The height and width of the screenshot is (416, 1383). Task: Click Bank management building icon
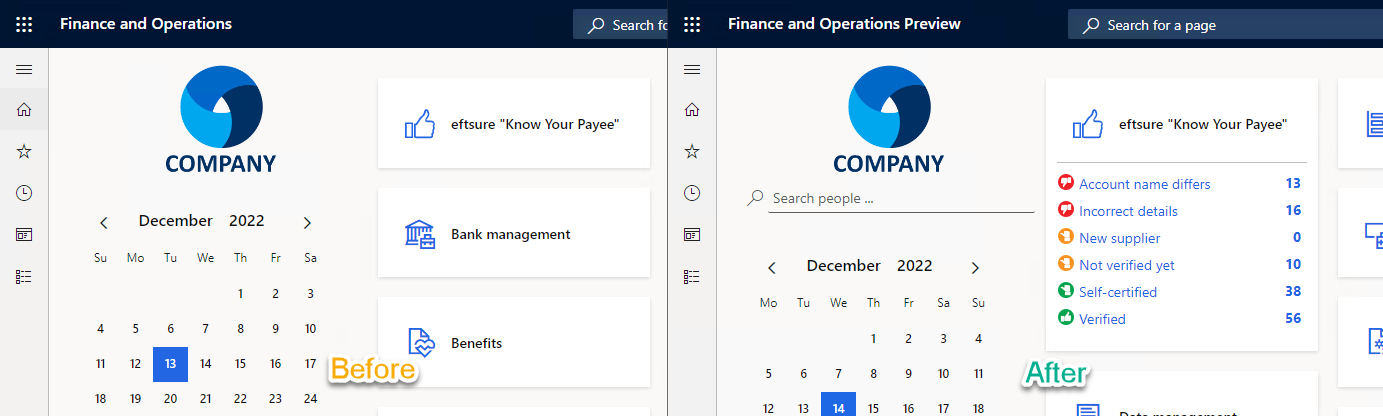420,234
